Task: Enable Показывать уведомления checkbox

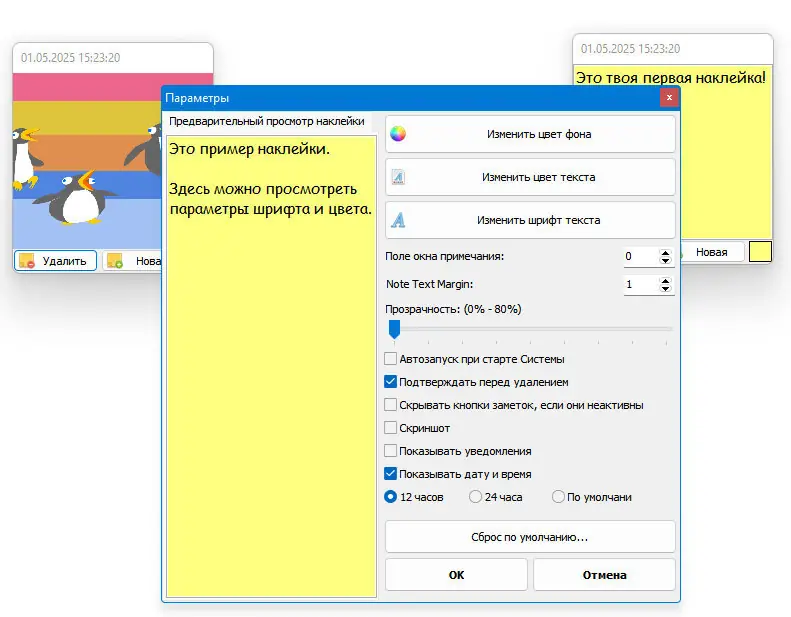Action: pyautogui.click(x=390, y=451)
